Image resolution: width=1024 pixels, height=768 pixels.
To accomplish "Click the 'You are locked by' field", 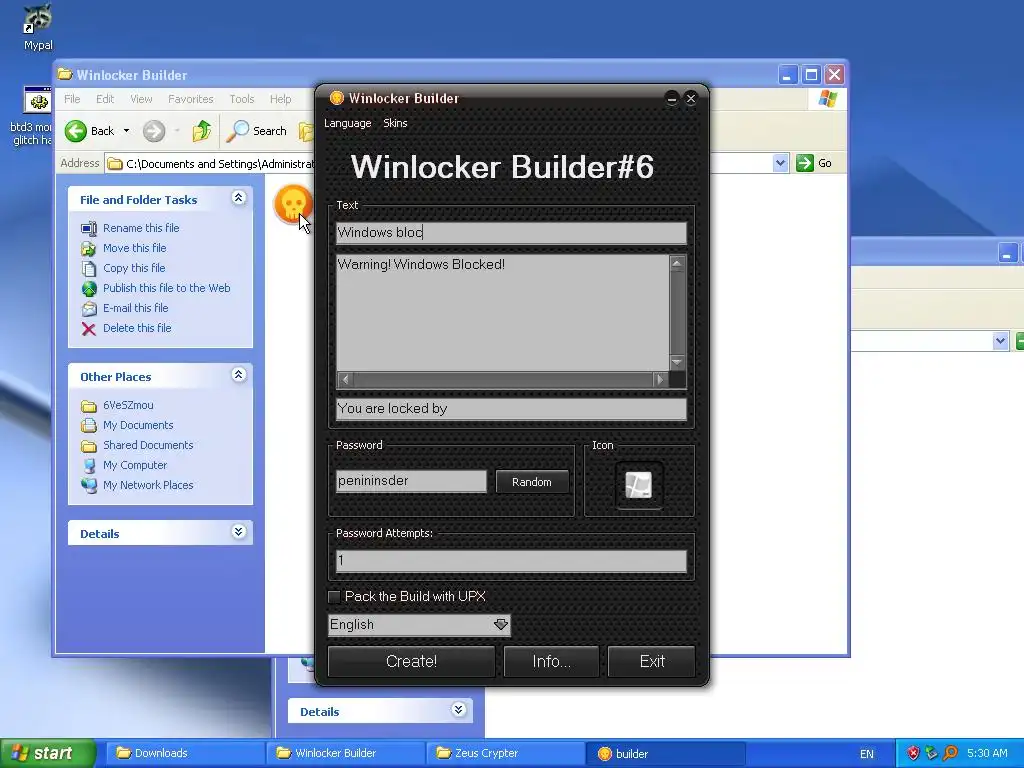I will (x=511, y=409).
